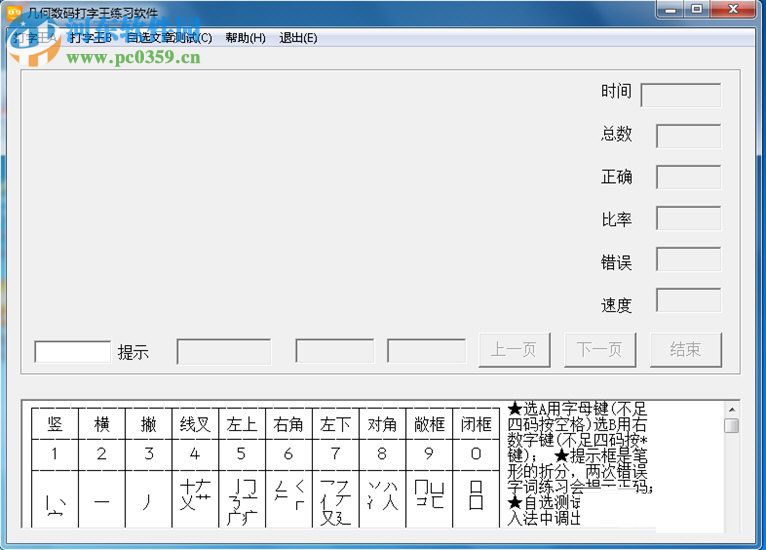Click the number 1 cell in table

point(55,454)
